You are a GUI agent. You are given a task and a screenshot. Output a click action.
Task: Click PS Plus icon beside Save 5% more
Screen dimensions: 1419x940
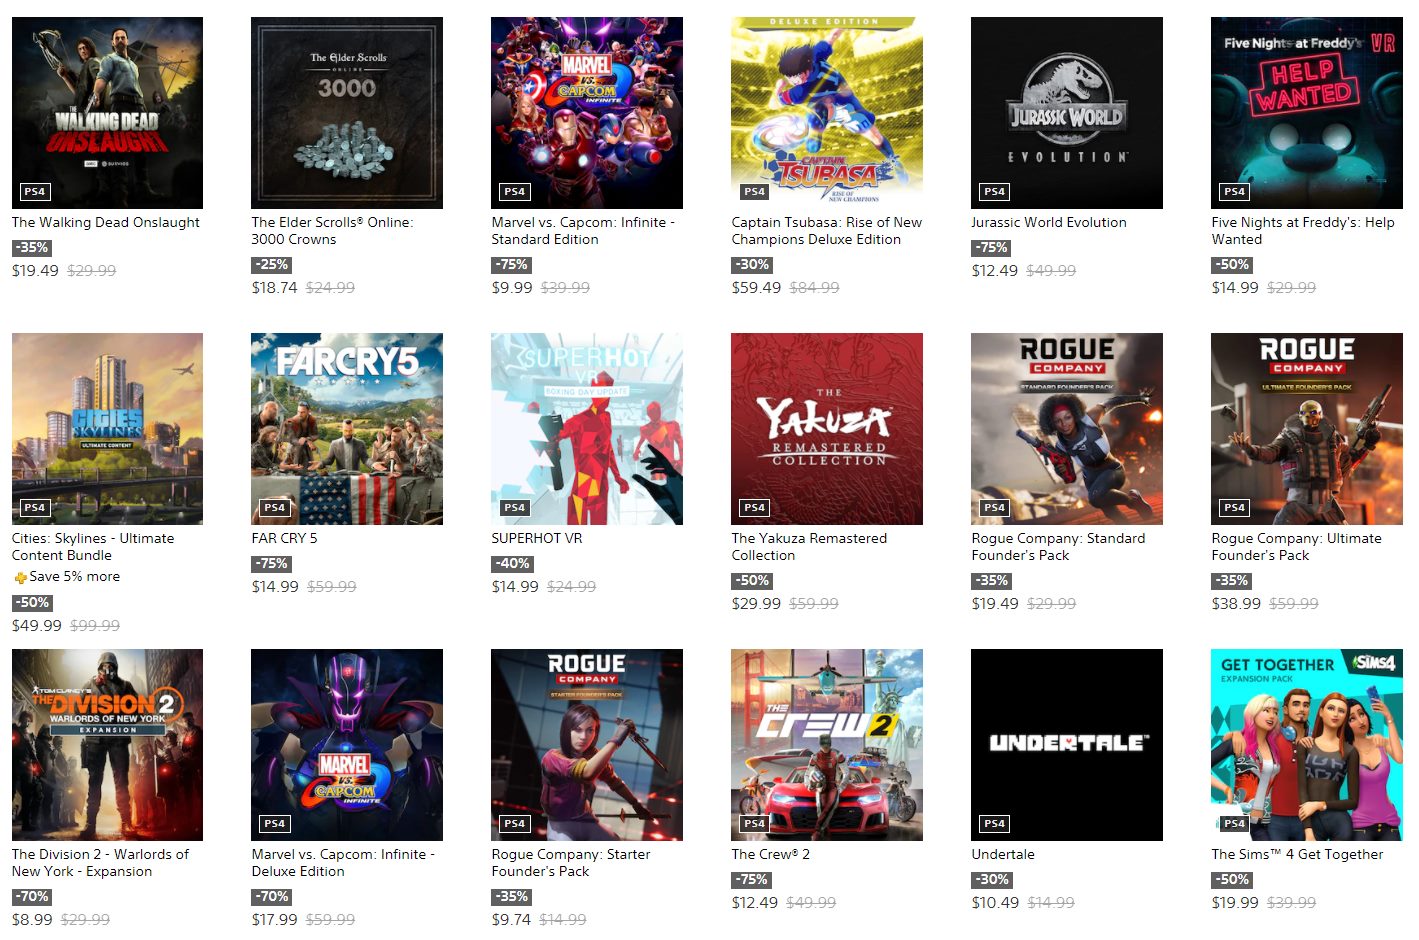20,577
